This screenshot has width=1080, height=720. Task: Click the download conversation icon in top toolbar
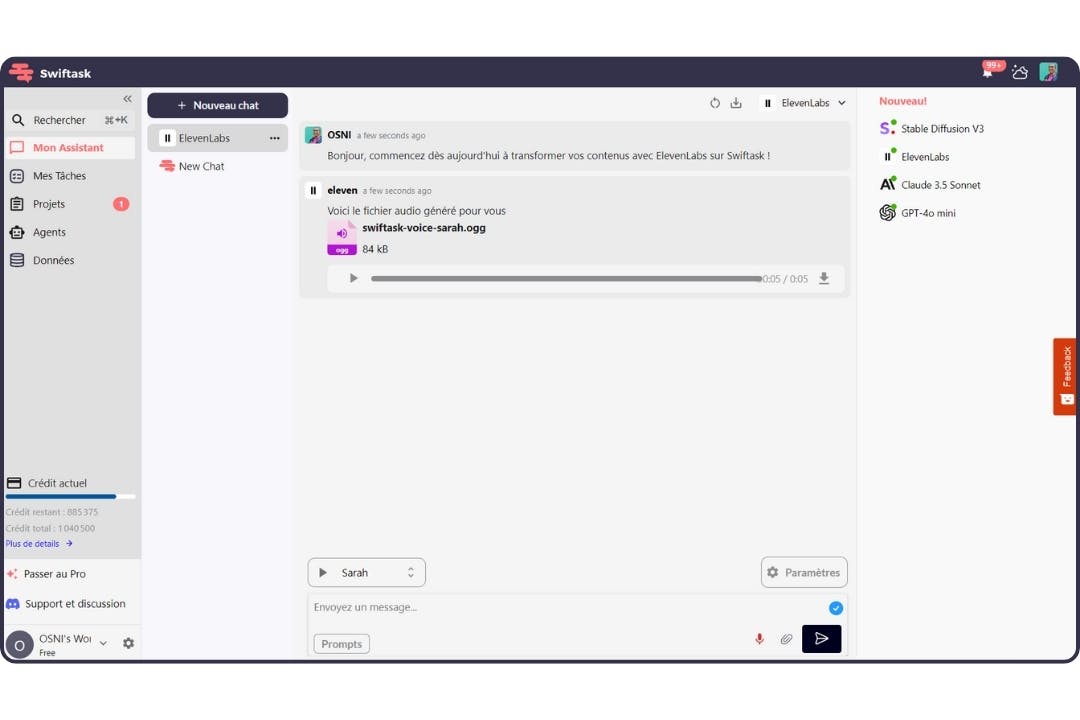(736, 103)
